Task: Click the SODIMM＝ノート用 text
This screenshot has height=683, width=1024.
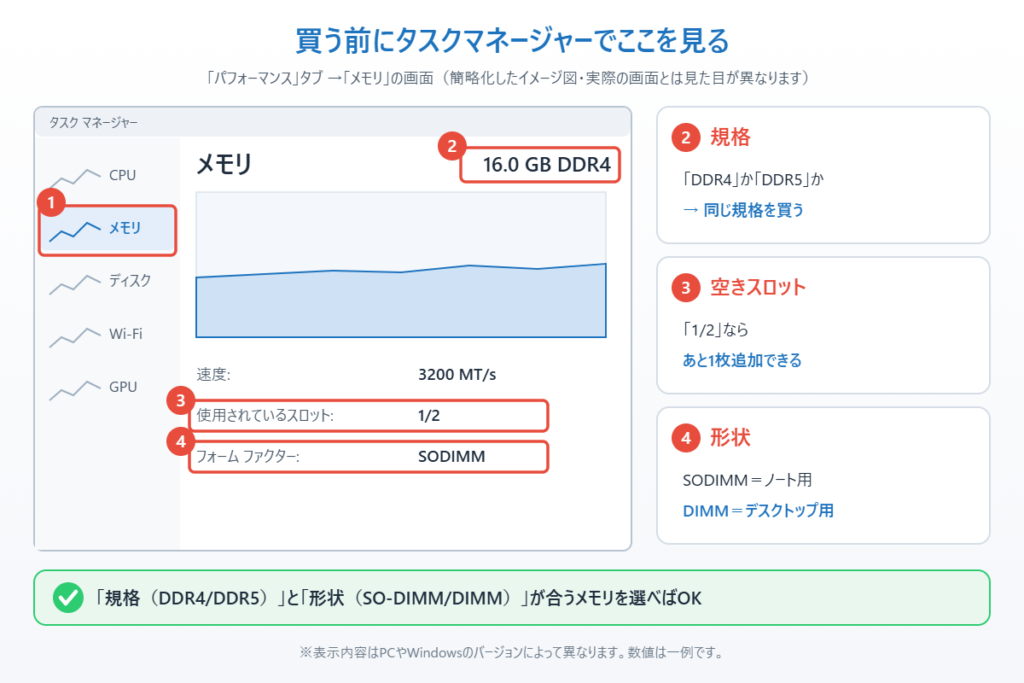Action: tap(747, 481)
